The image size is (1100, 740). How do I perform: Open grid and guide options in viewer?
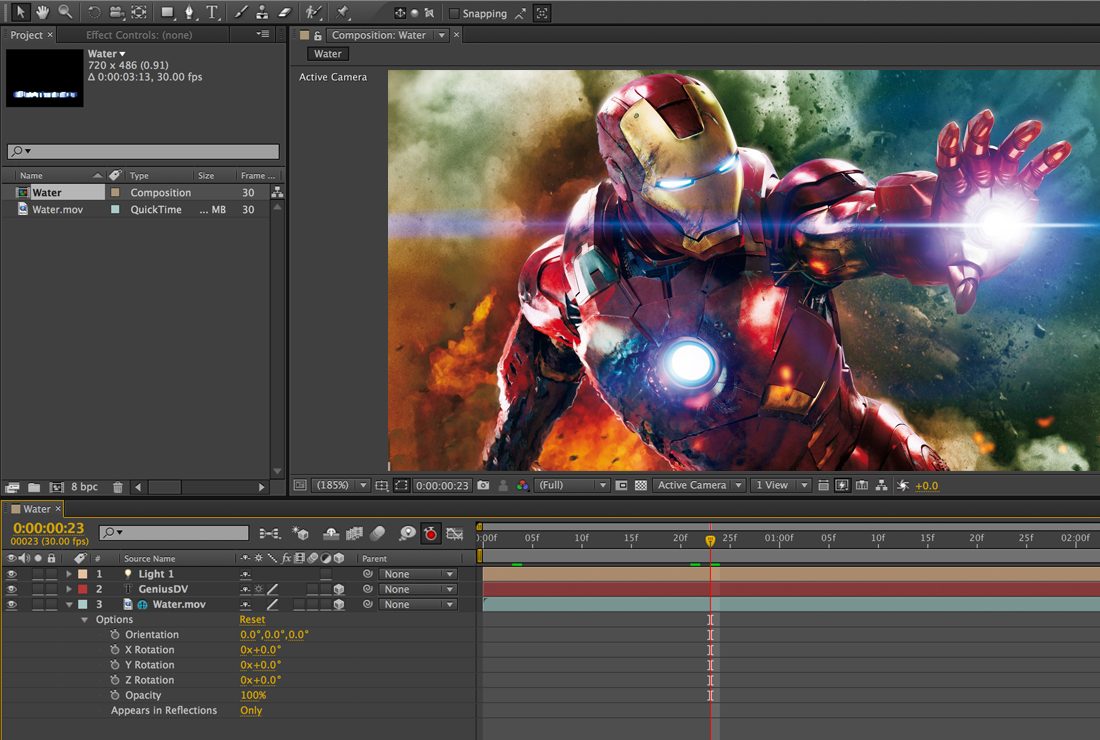[382, 485]
